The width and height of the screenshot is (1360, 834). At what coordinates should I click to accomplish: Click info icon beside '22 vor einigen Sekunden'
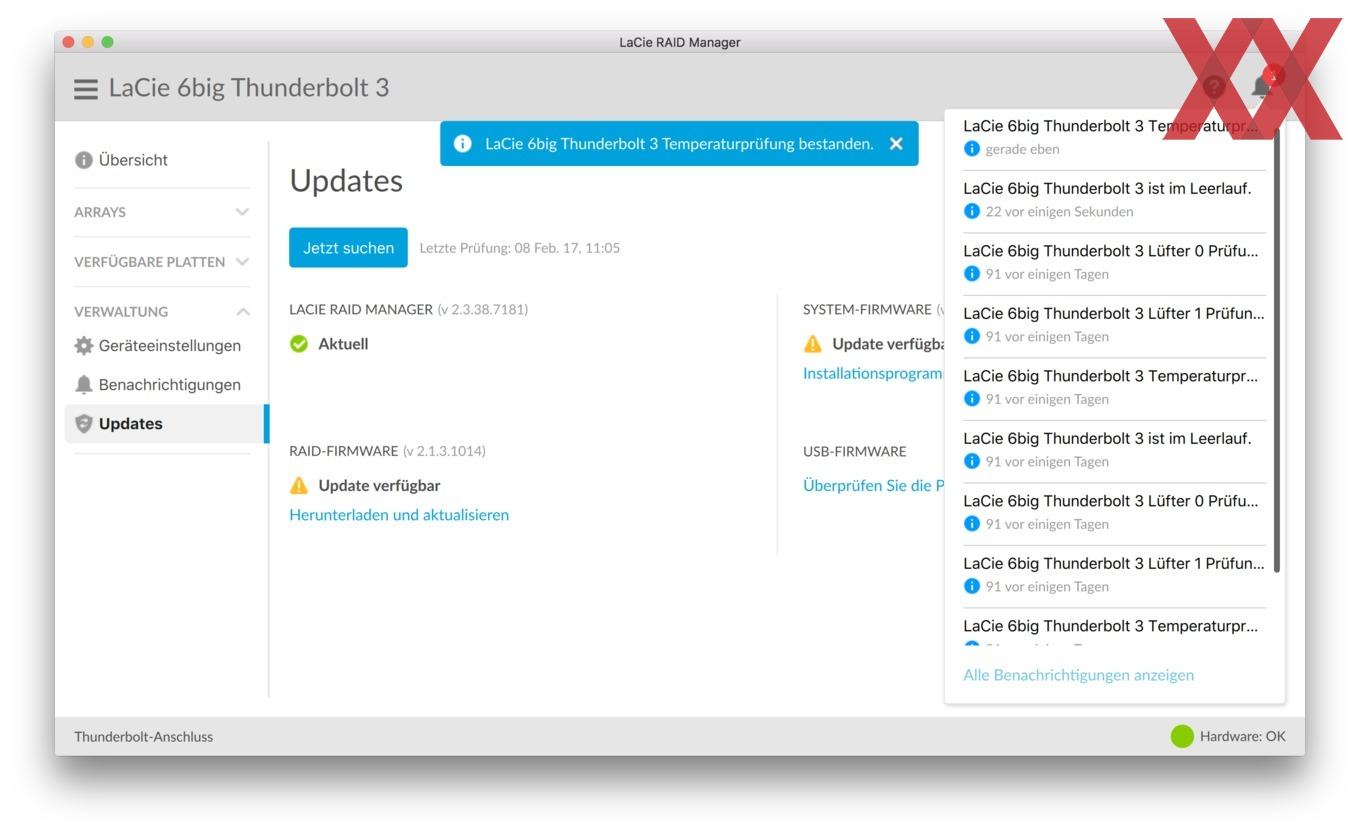click(971, 212)
